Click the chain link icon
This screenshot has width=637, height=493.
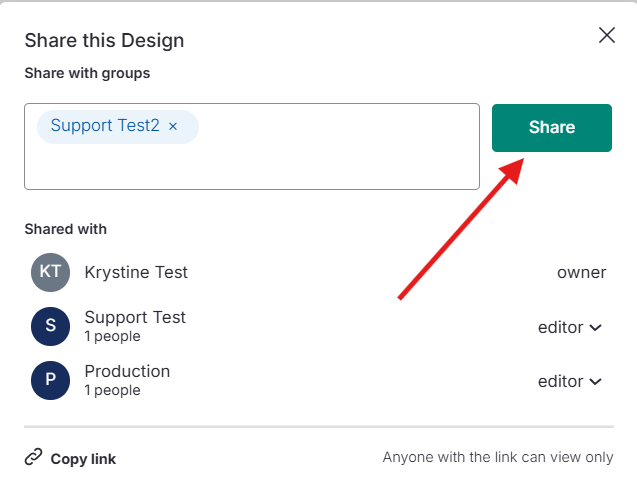tap(34, 457)
